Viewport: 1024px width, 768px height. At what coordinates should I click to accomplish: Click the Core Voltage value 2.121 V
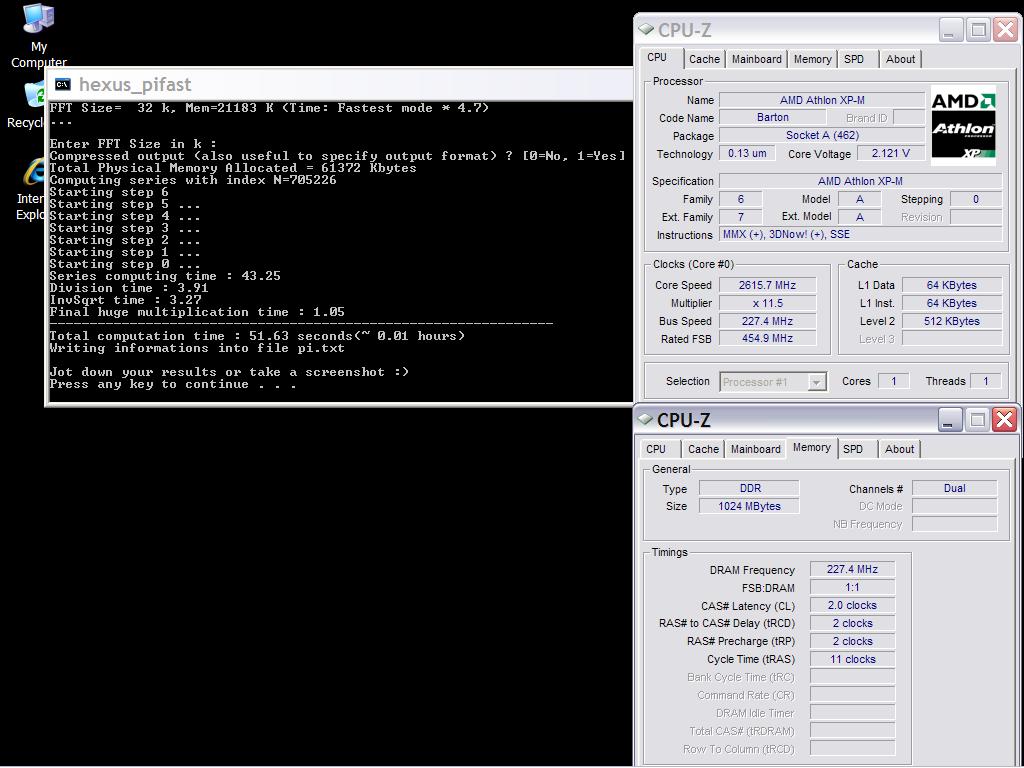pos(891,153)
